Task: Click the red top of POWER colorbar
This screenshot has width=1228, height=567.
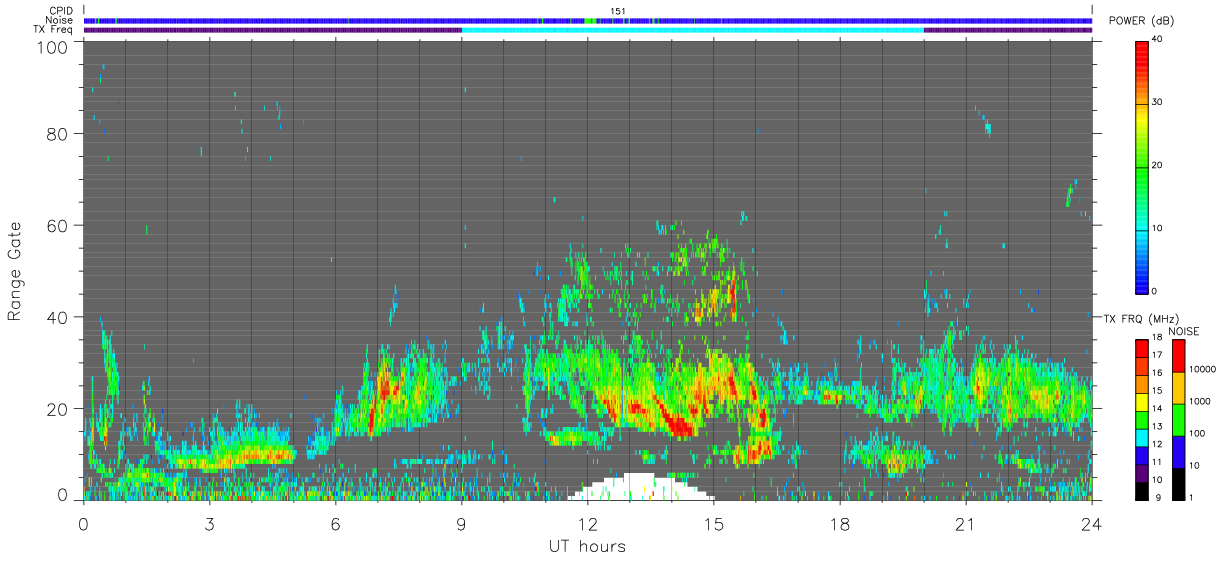Action: click(1142, 50)
